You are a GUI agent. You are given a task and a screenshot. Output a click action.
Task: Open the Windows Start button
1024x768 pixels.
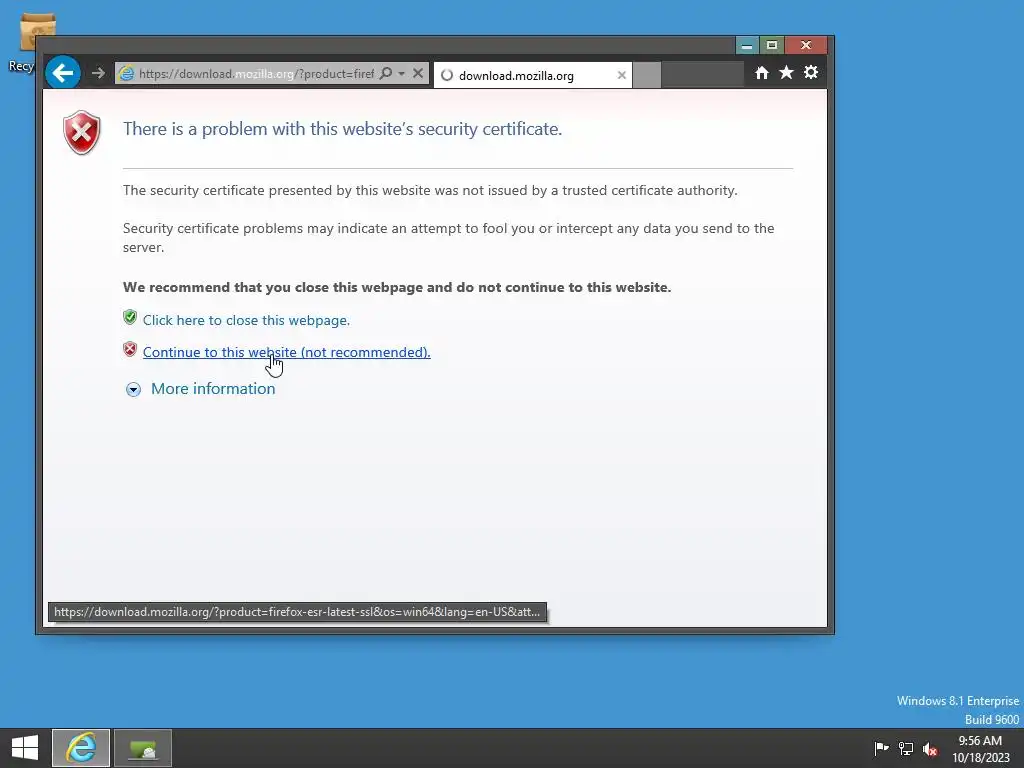25,748
